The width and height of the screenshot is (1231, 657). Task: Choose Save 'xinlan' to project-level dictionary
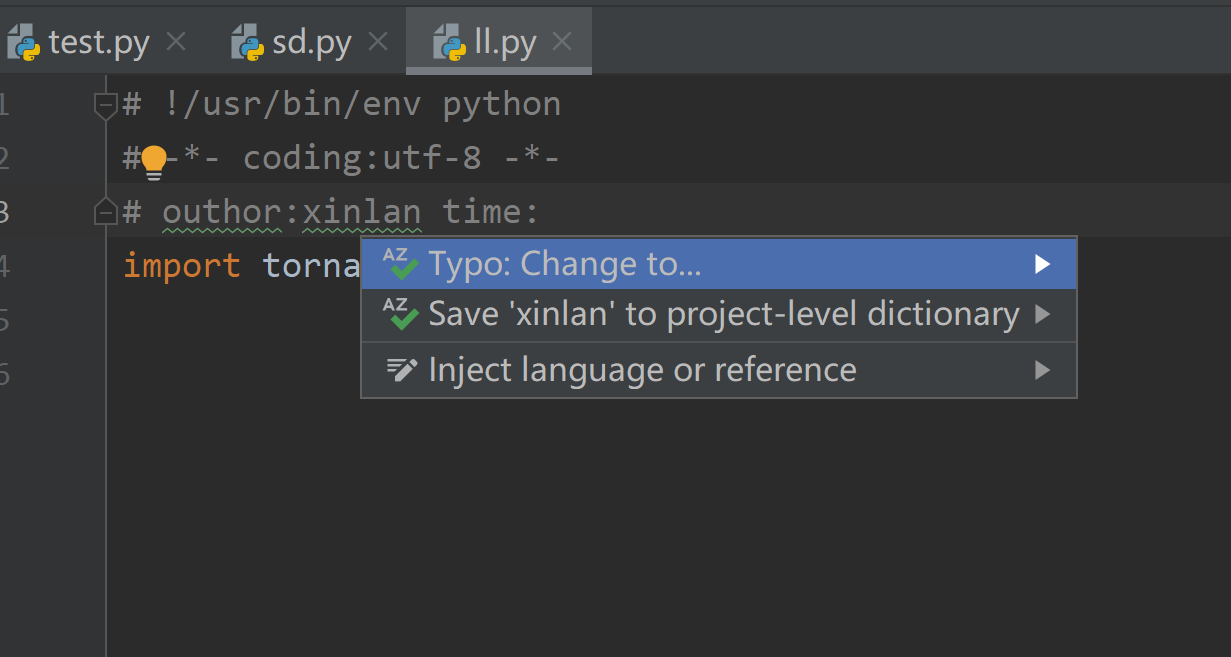tap(723, 314)
